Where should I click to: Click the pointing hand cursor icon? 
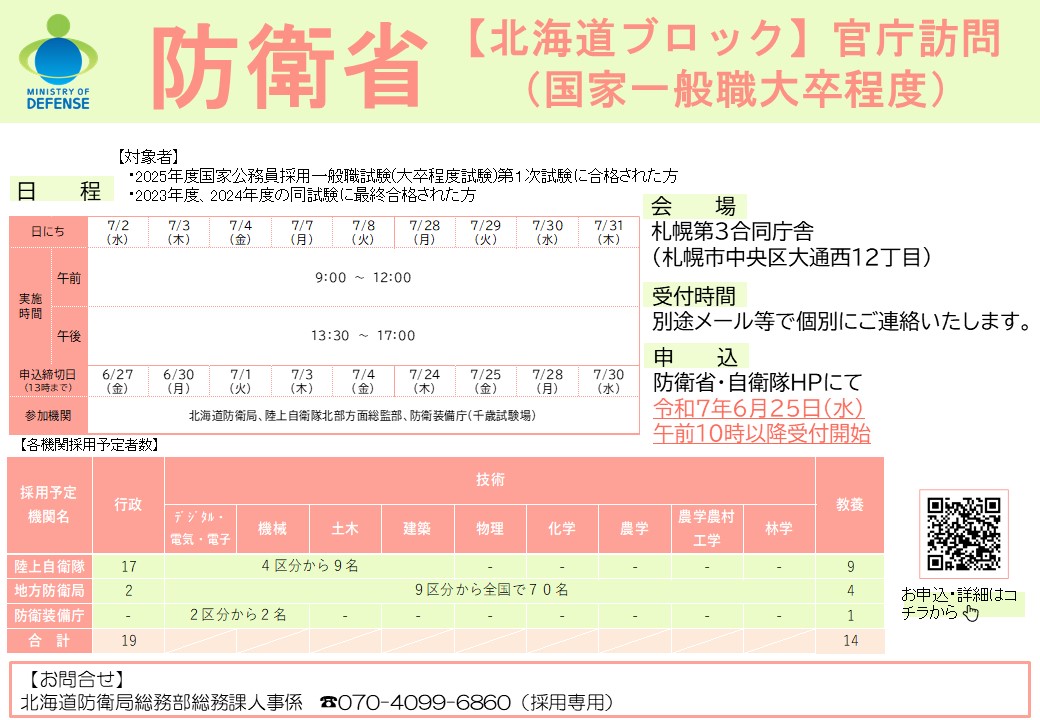971,613
